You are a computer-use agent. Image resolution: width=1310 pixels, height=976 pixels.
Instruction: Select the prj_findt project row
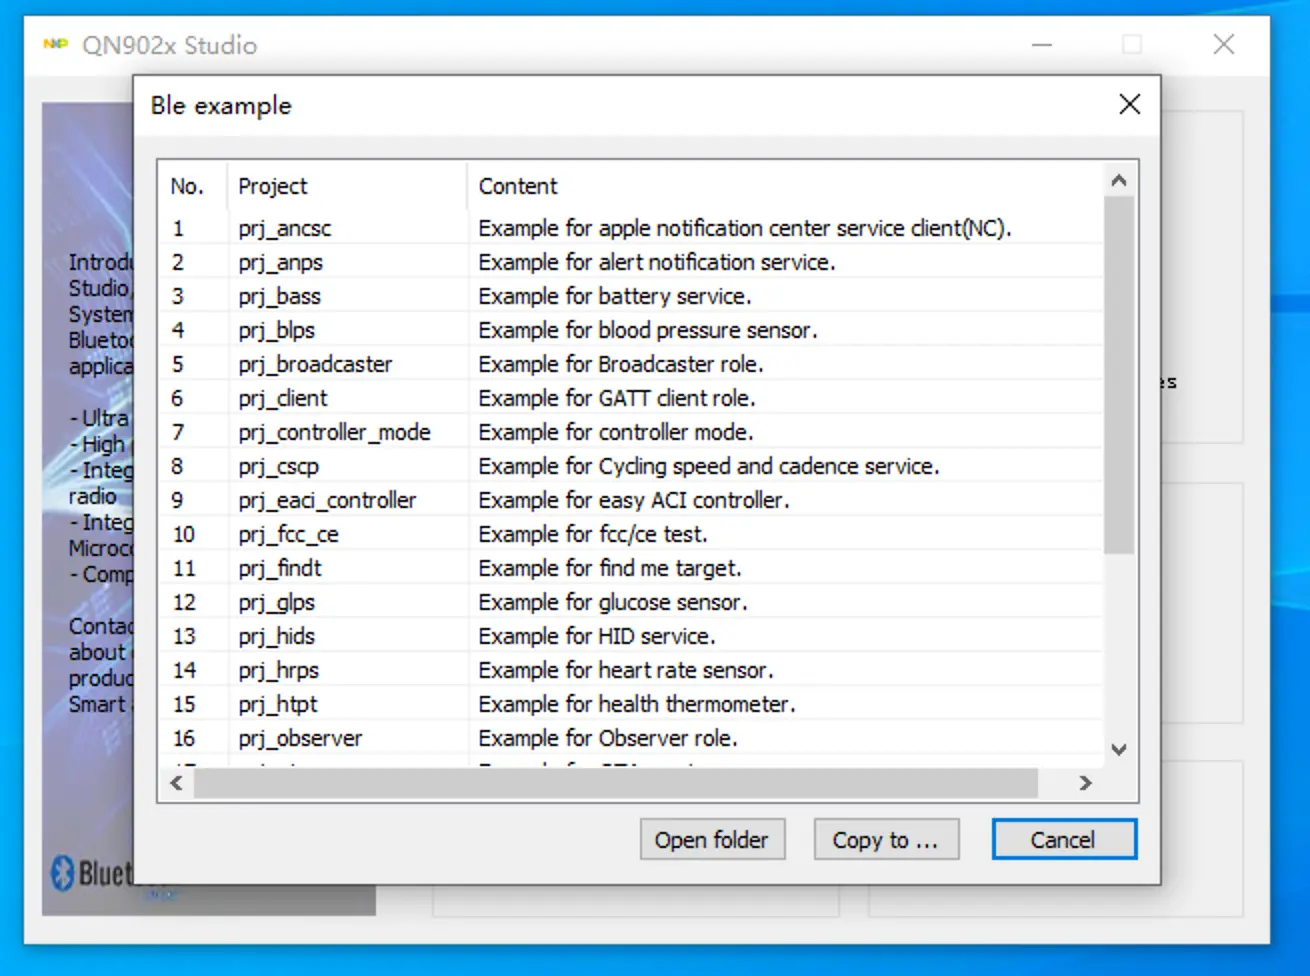[632, 568]
